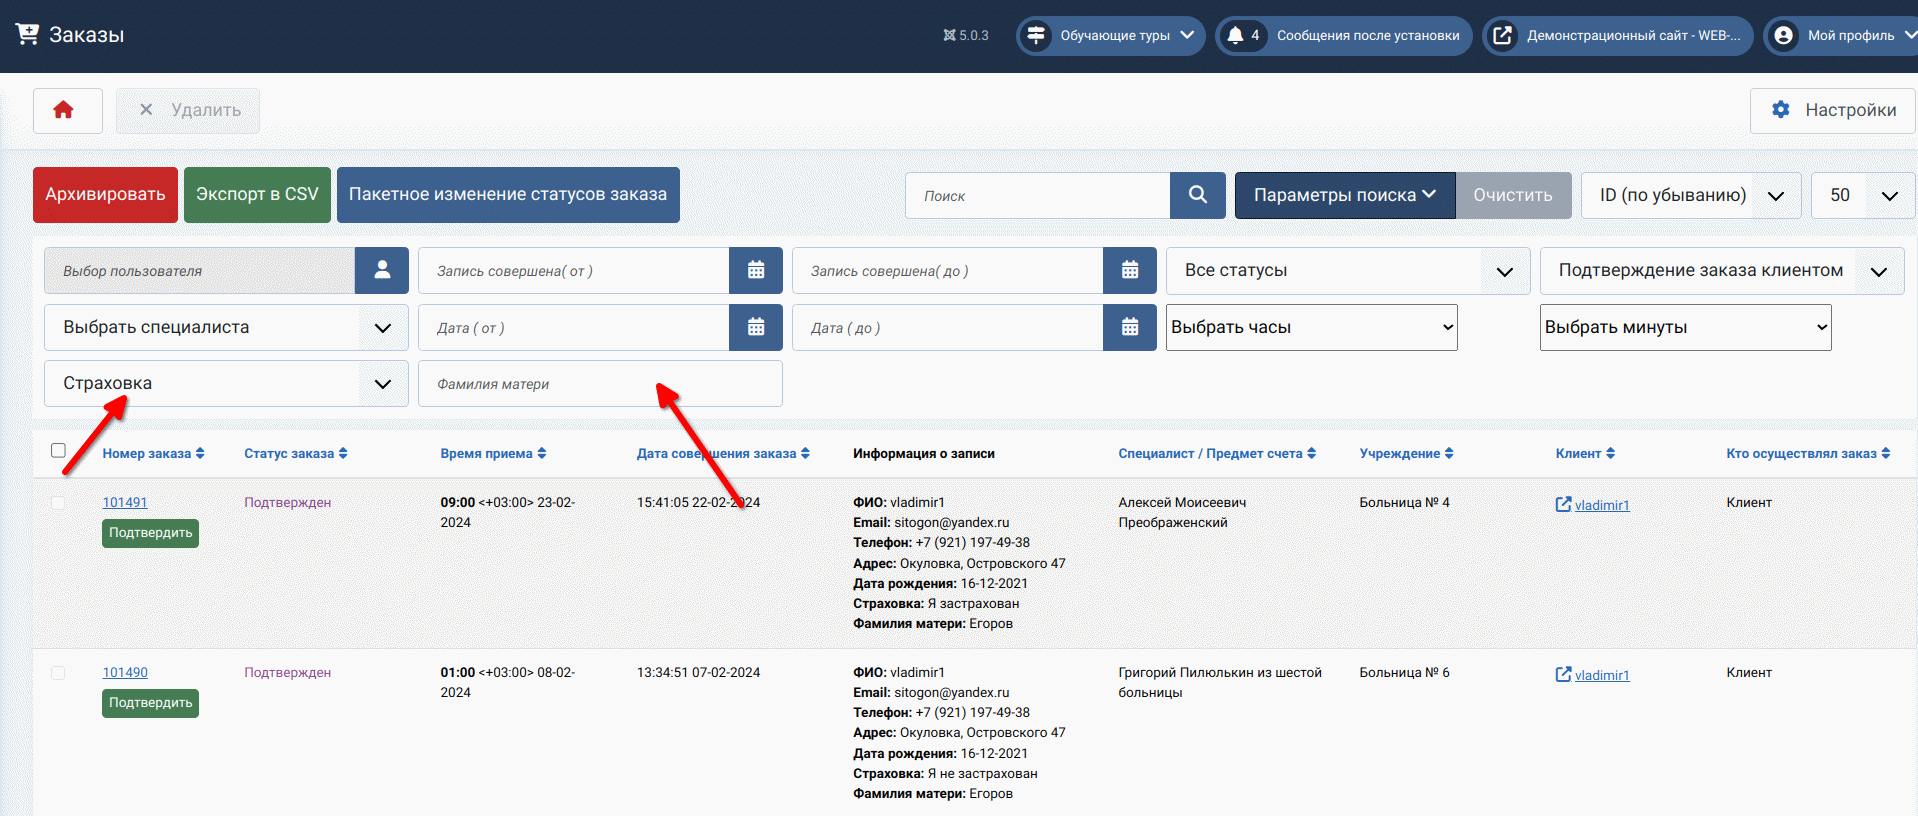This screenshot has height=816, width=1918.
Task: Click external link icon beside vladimir1 in order 101491
Action: click(1563, 504)
